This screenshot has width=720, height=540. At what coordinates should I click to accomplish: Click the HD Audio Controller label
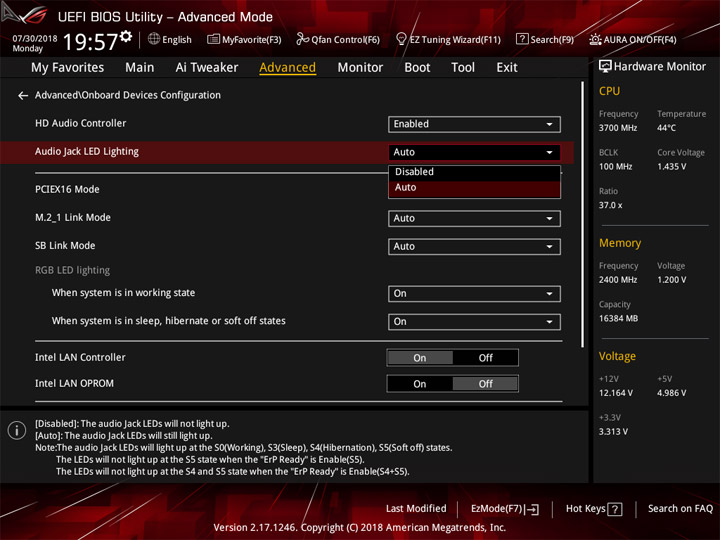pyautogui.click(x=80, y=123)
